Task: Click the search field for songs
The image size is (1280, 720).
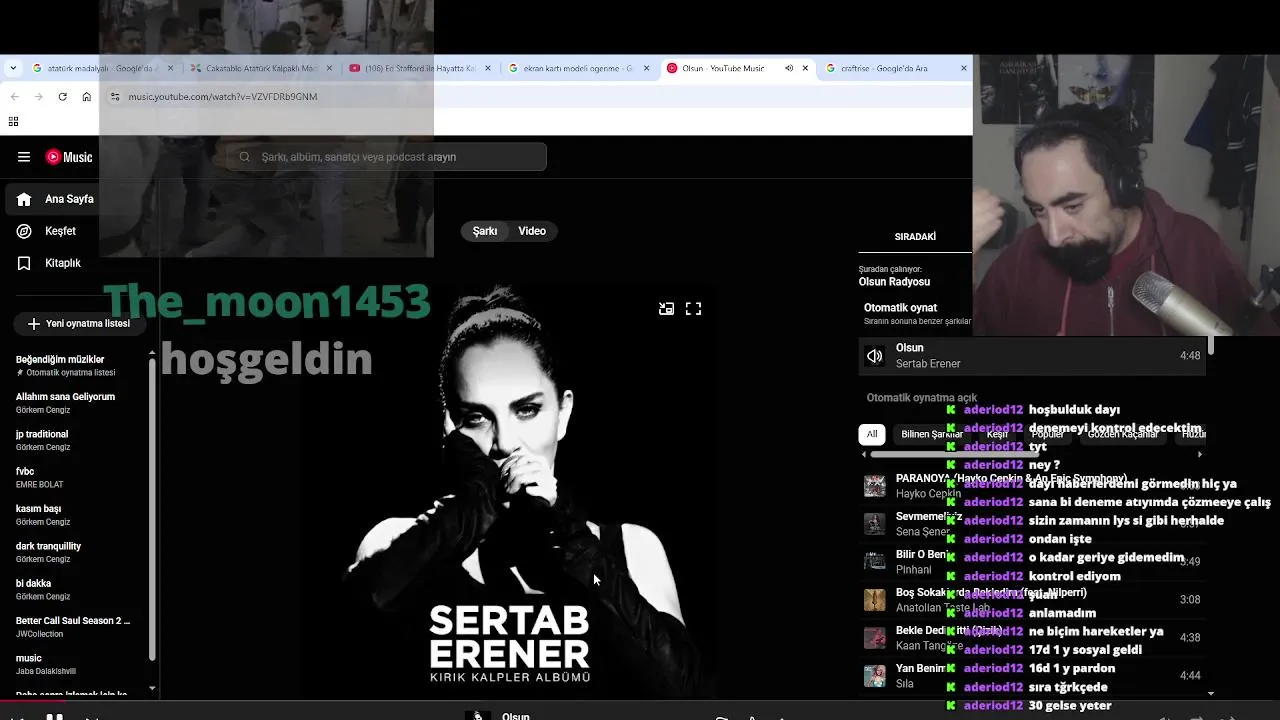Action: (386, 157)
